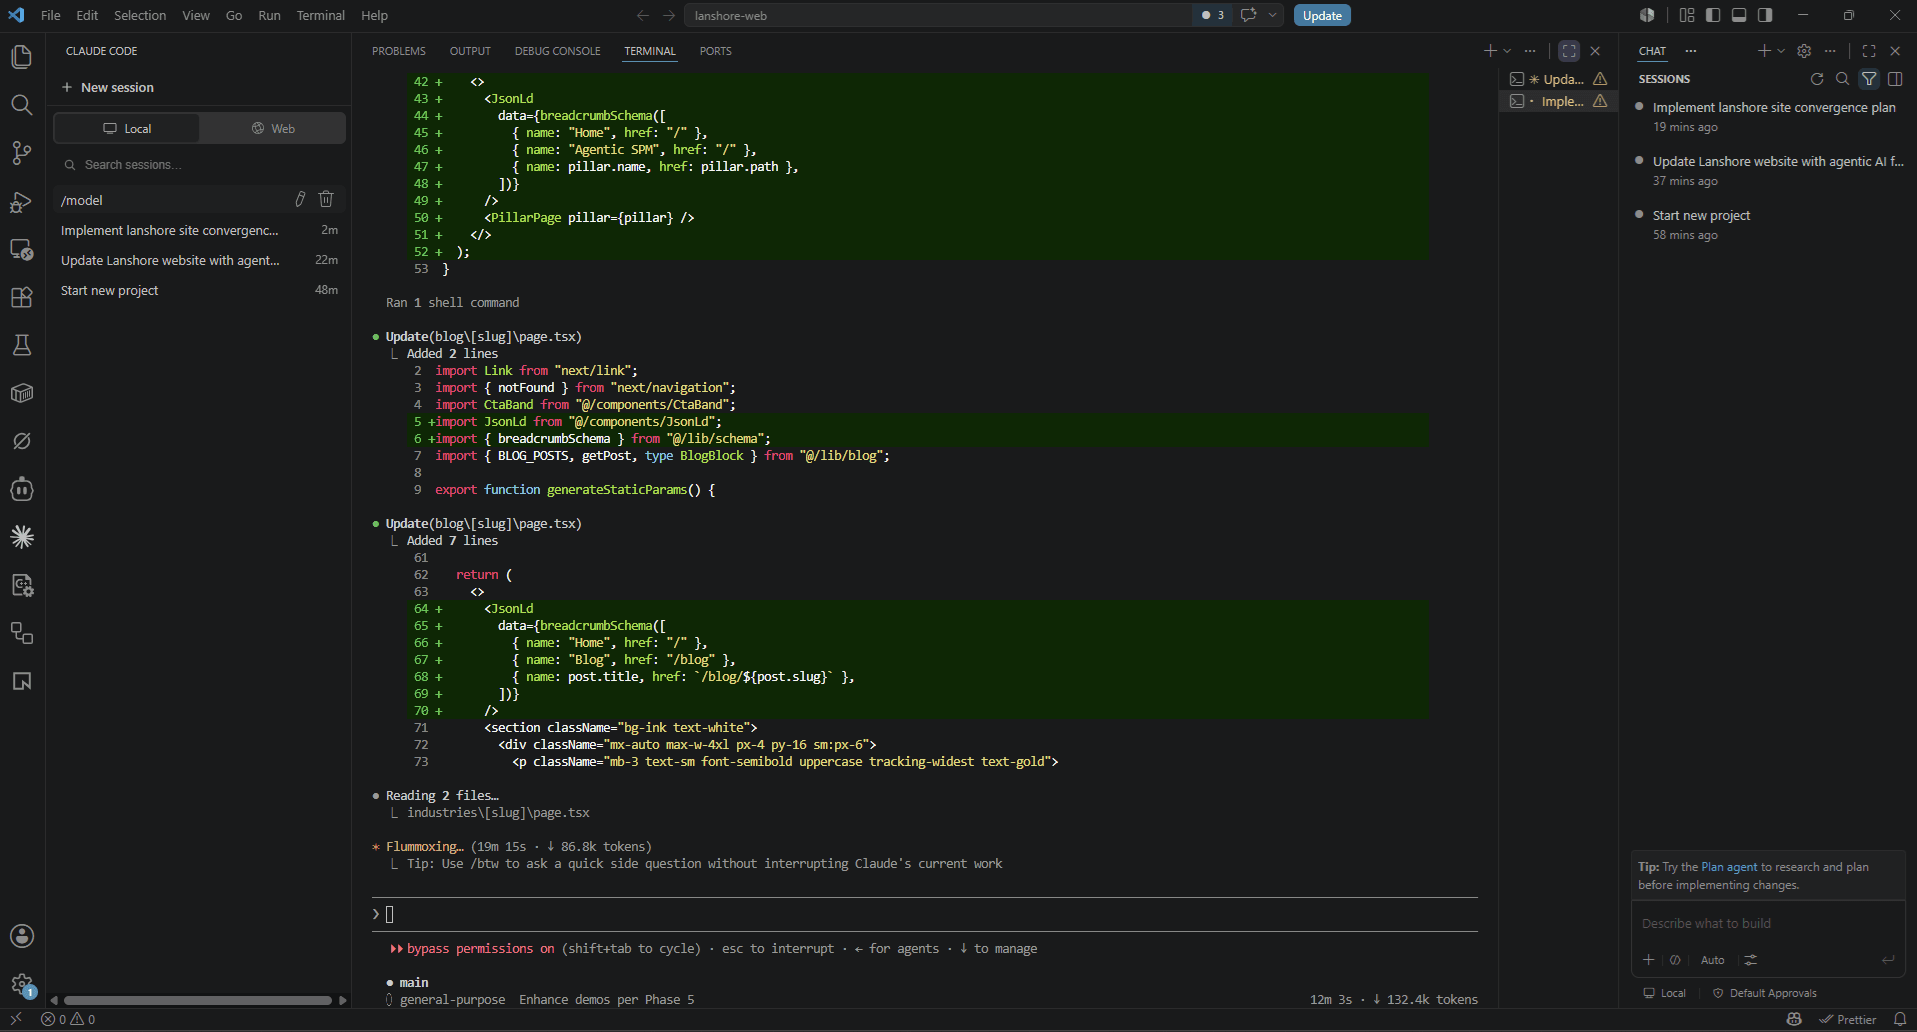This screenshot has width=1917, height=1032.
Task: Open the ellipsis next to CHAT tab
Action: point(1691,51)
